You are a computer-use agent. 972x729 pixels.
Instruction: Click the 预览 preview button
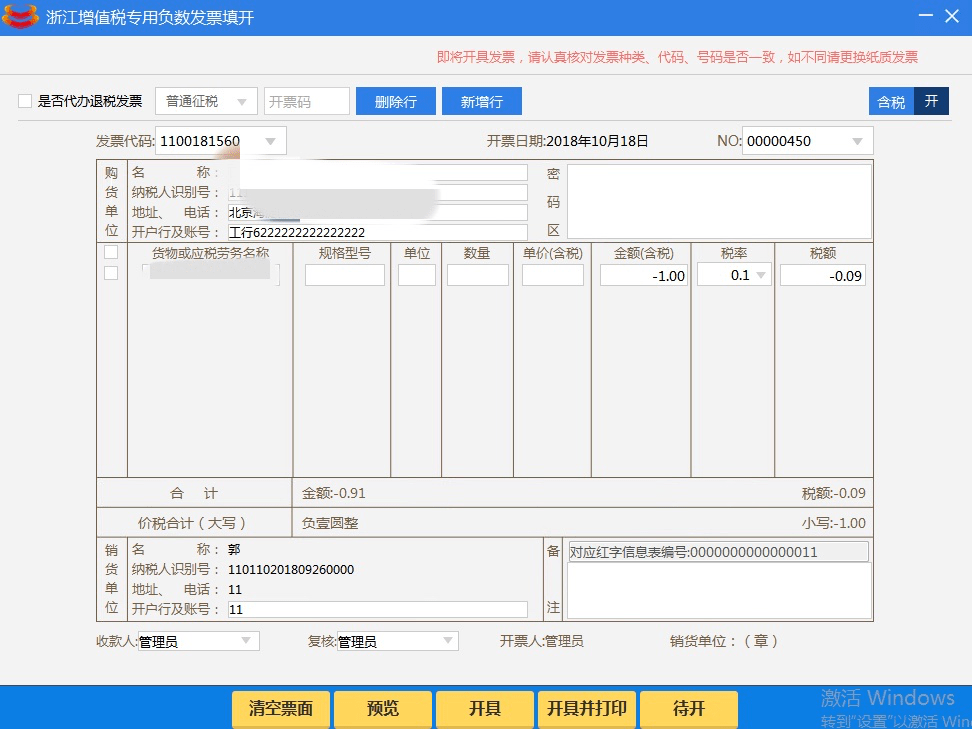point(383,708)
